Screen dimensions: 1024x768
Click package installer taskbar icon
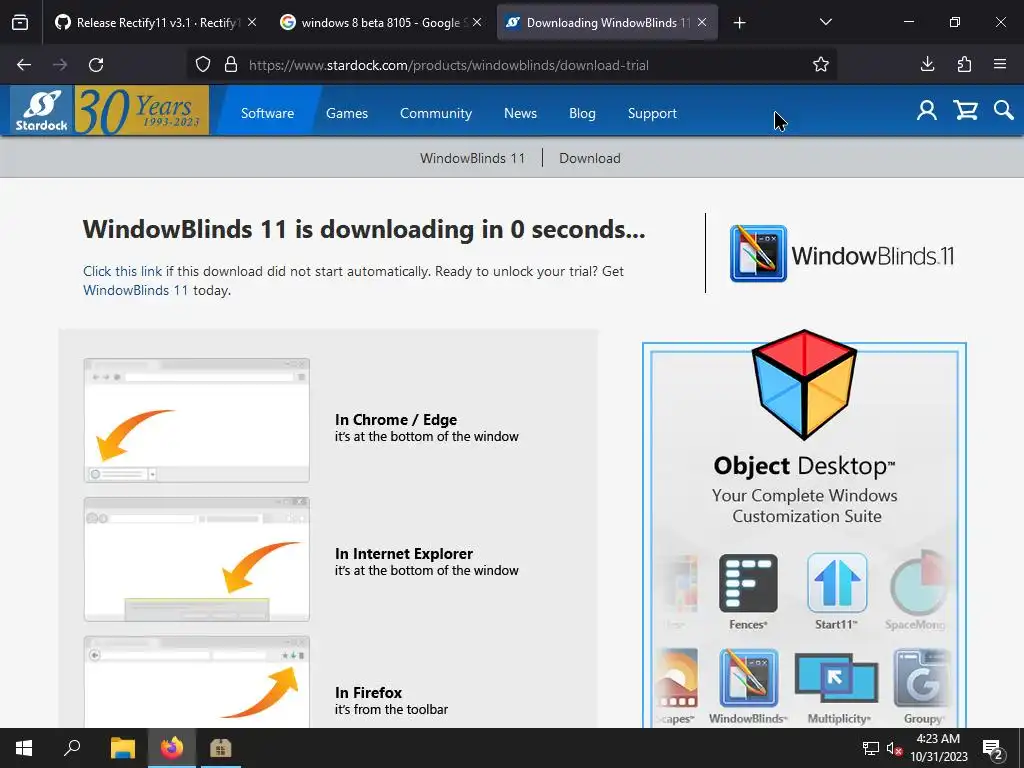221,748
